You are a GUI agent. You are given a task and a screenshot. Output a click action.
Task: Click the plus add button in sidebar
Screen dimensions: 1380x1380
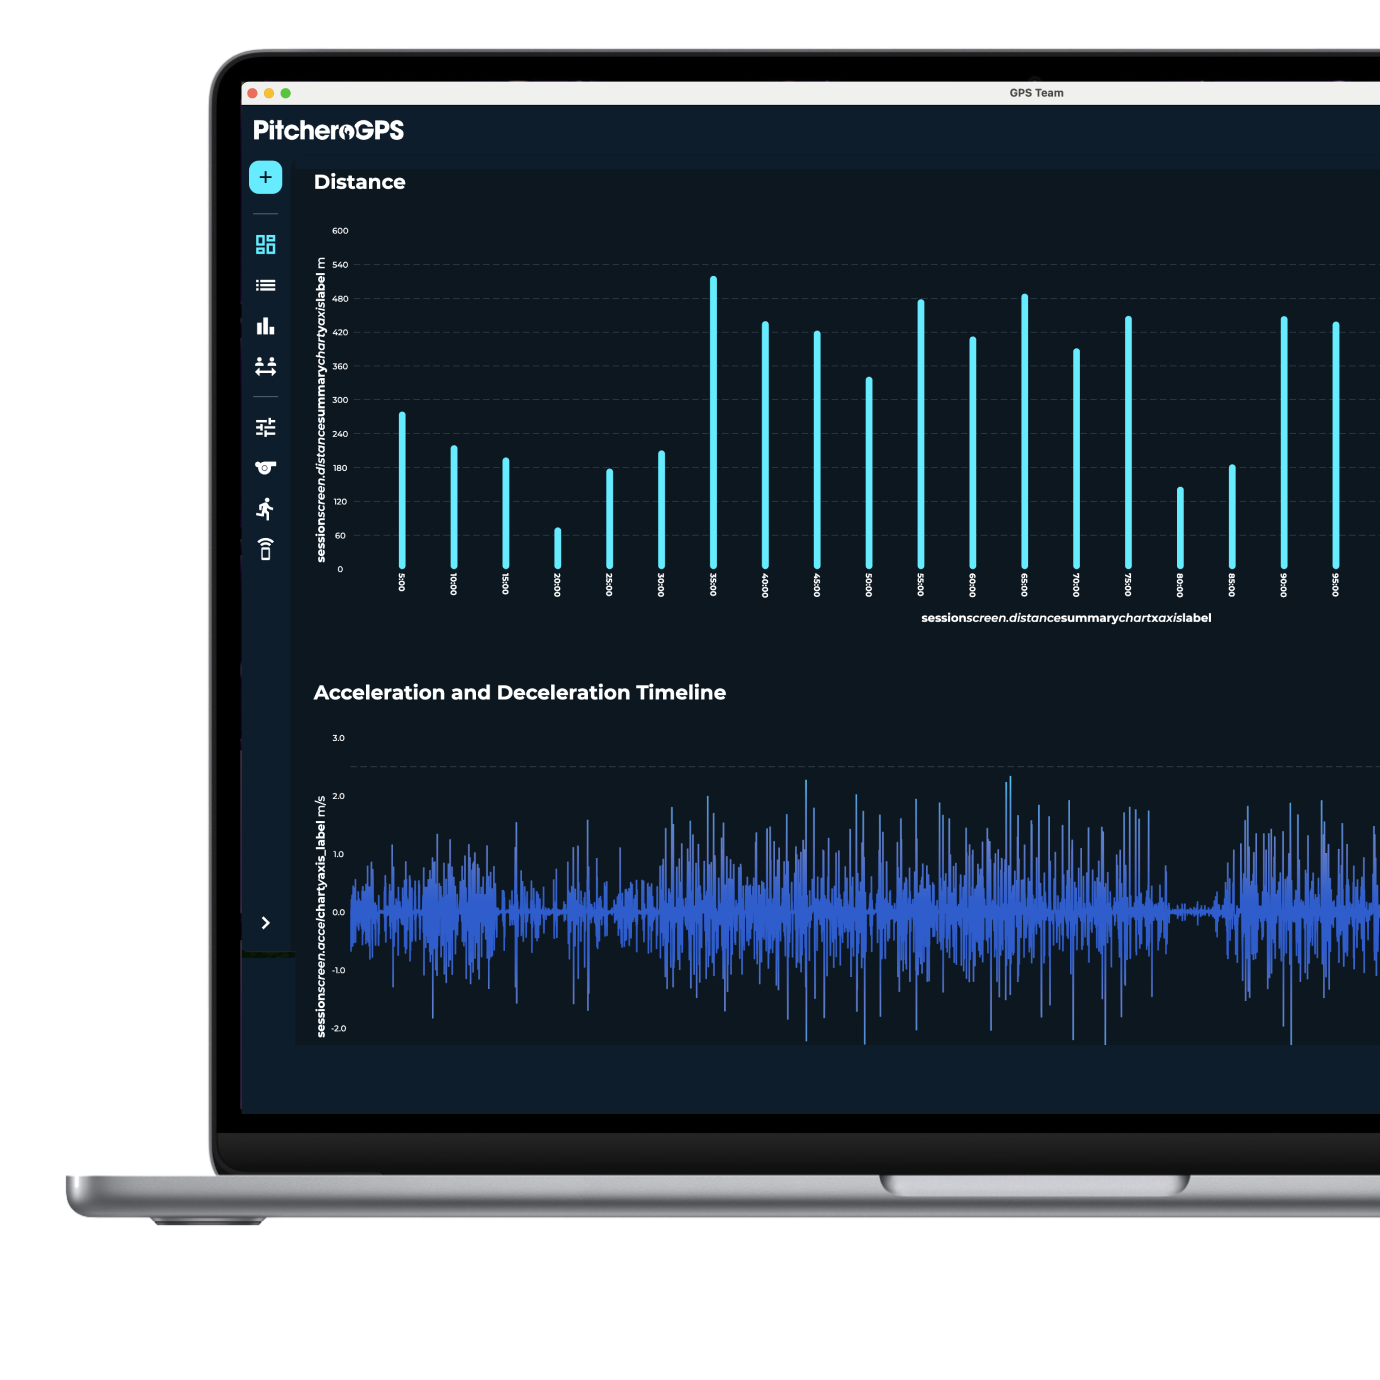265,178
